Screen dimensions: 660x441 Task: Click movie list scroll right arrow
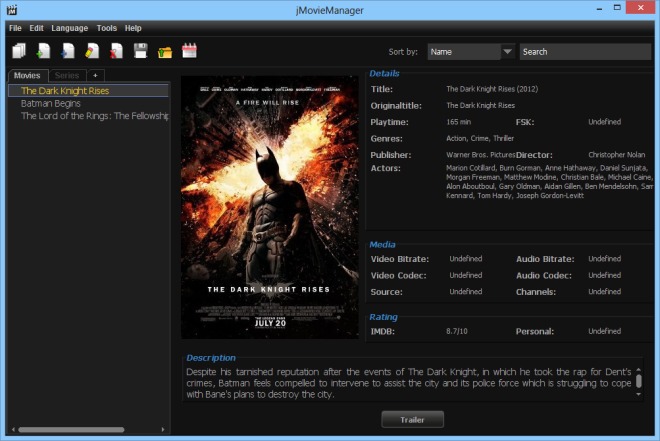tap(163, 430)
